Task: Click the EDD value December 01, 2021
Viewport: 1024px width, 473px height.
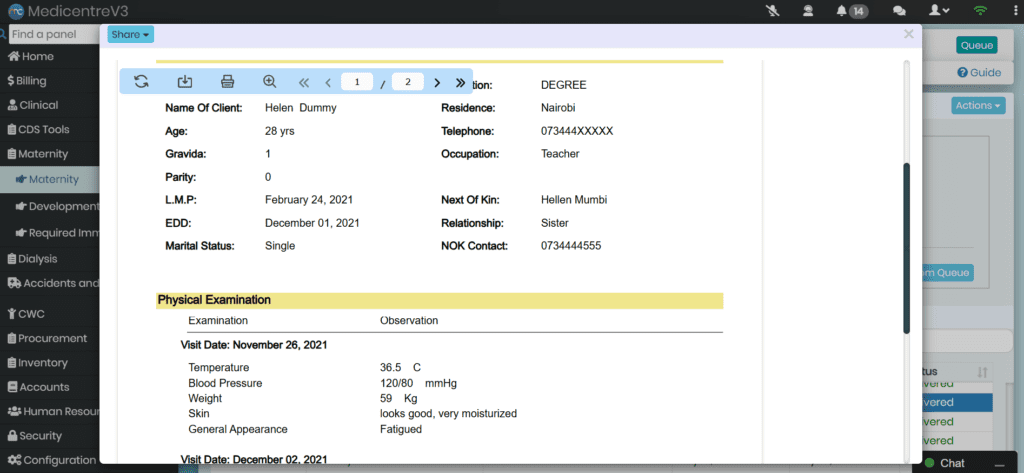Action: pos(312,223)
